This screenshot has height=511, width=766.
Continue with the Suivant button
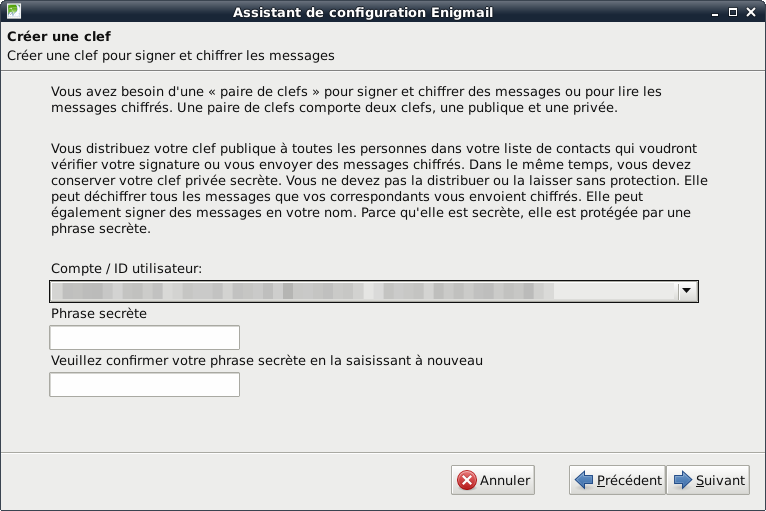(x=708, y=481)
